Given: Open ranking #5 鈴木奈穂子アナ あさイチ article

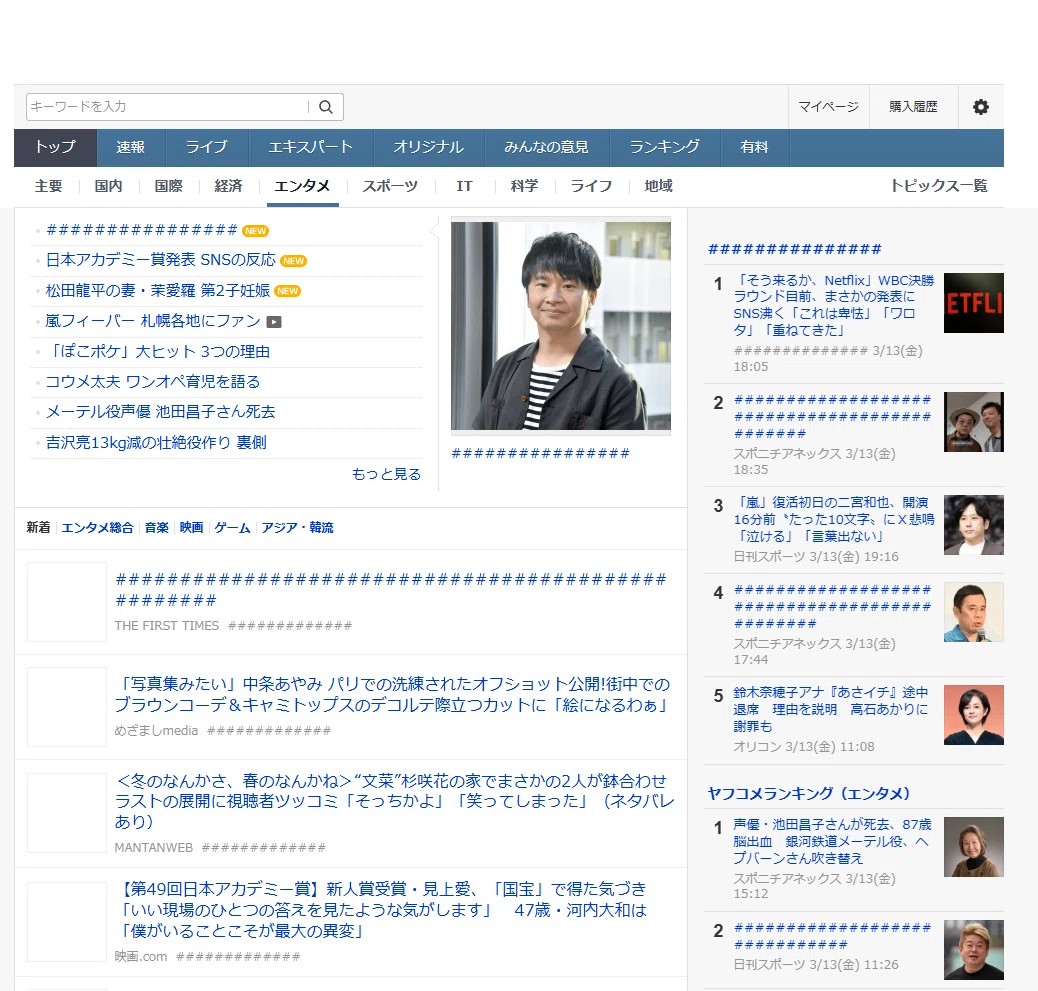Looking at the screenshot, I should point(831,710).
